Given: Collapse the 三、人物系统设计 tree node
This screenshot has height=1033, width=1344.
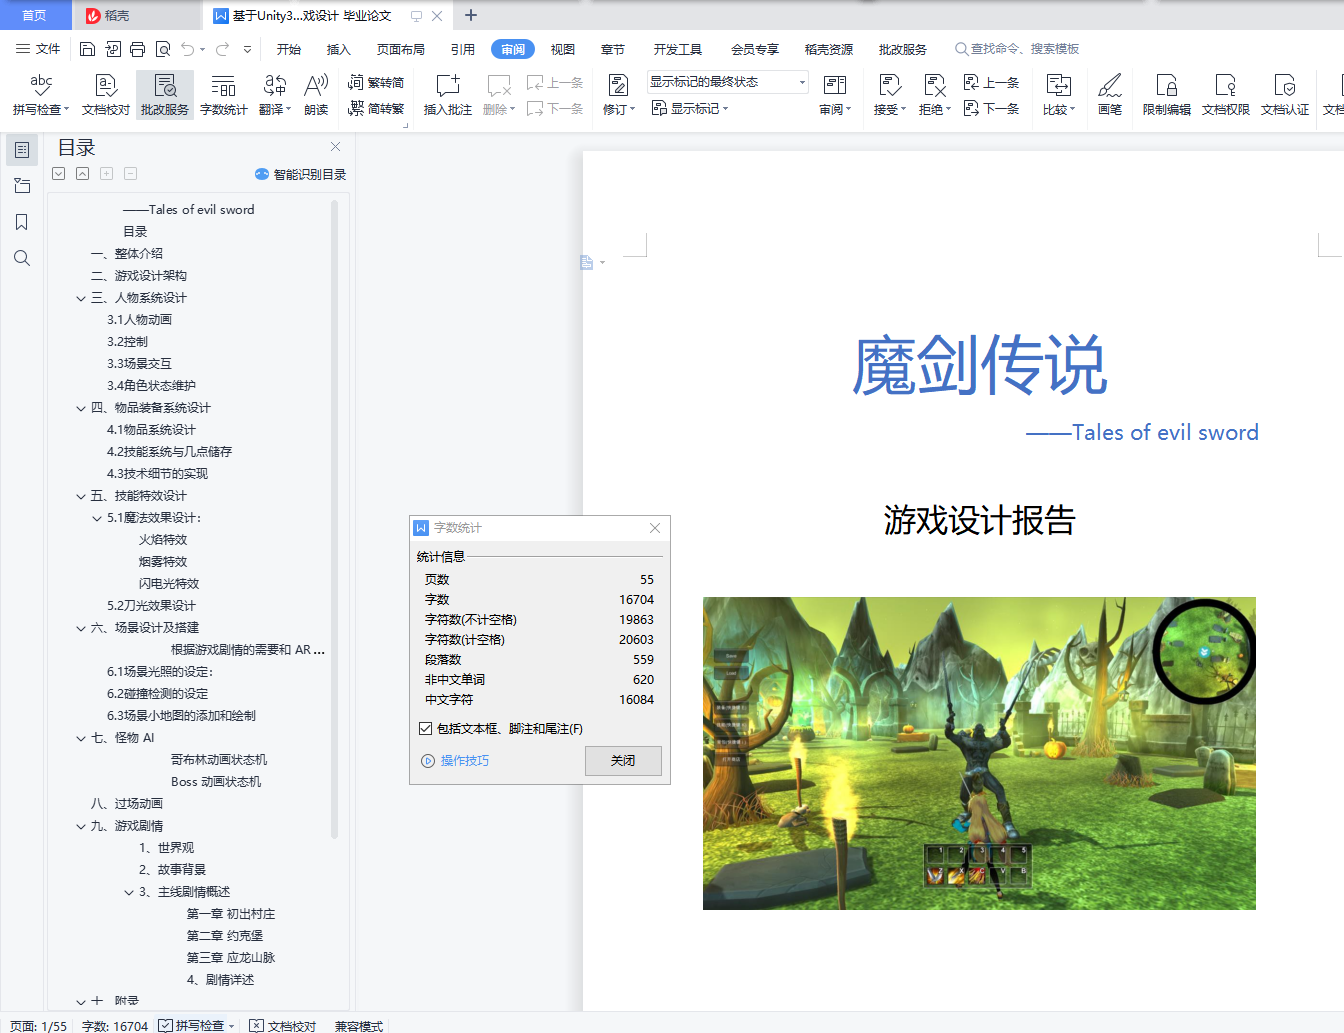Looking at the screenshot, I should pos(81,298).
